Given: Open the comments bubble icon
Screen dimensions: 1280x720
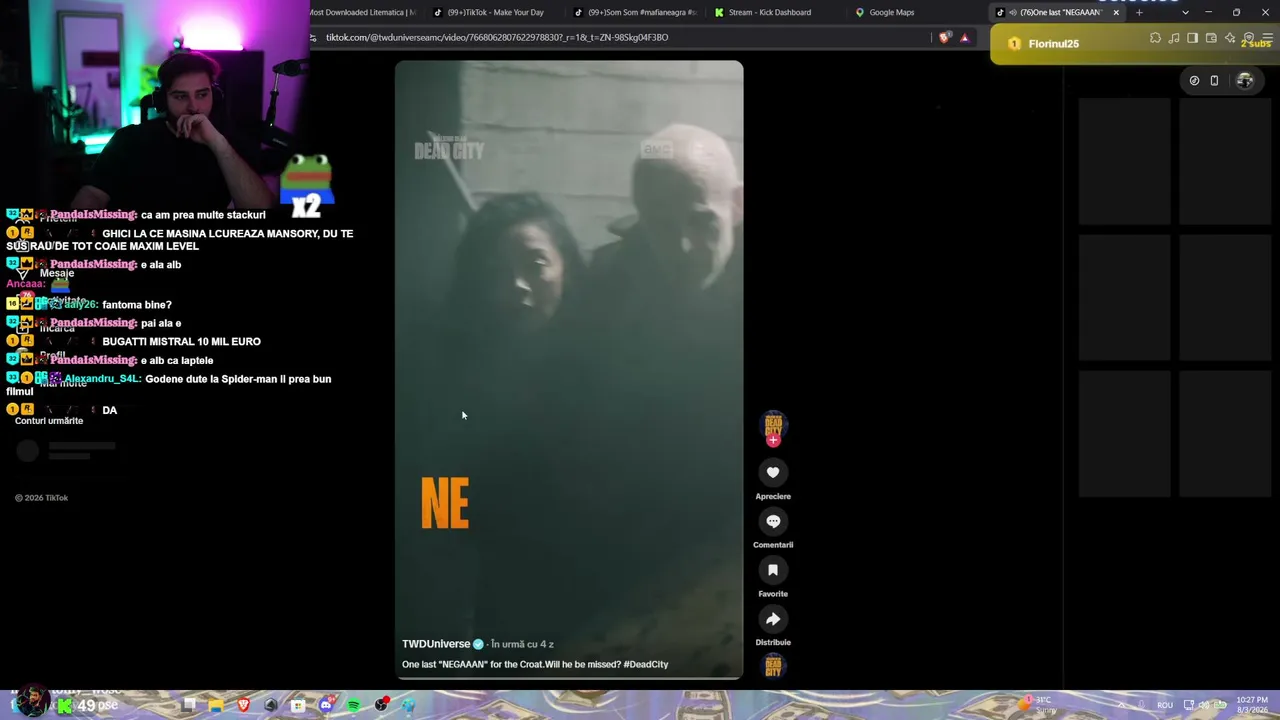Looking at the screenshot, I should (773, 521).
